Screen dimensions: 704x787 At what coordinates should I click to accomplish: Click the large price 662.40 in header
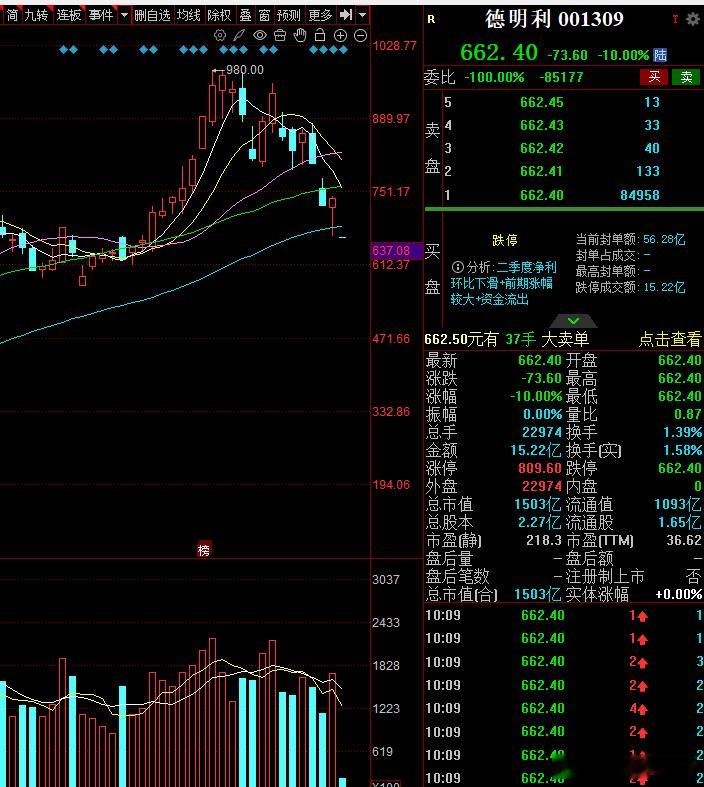coord(499,53)
